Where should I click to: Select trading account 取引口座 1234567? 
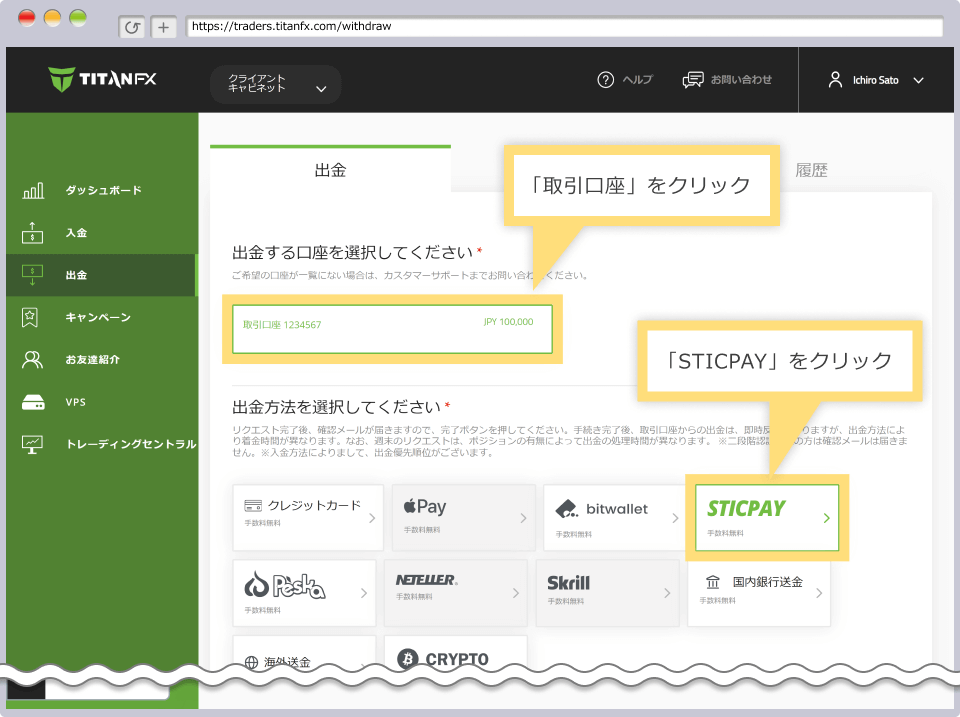coord(392,329)
